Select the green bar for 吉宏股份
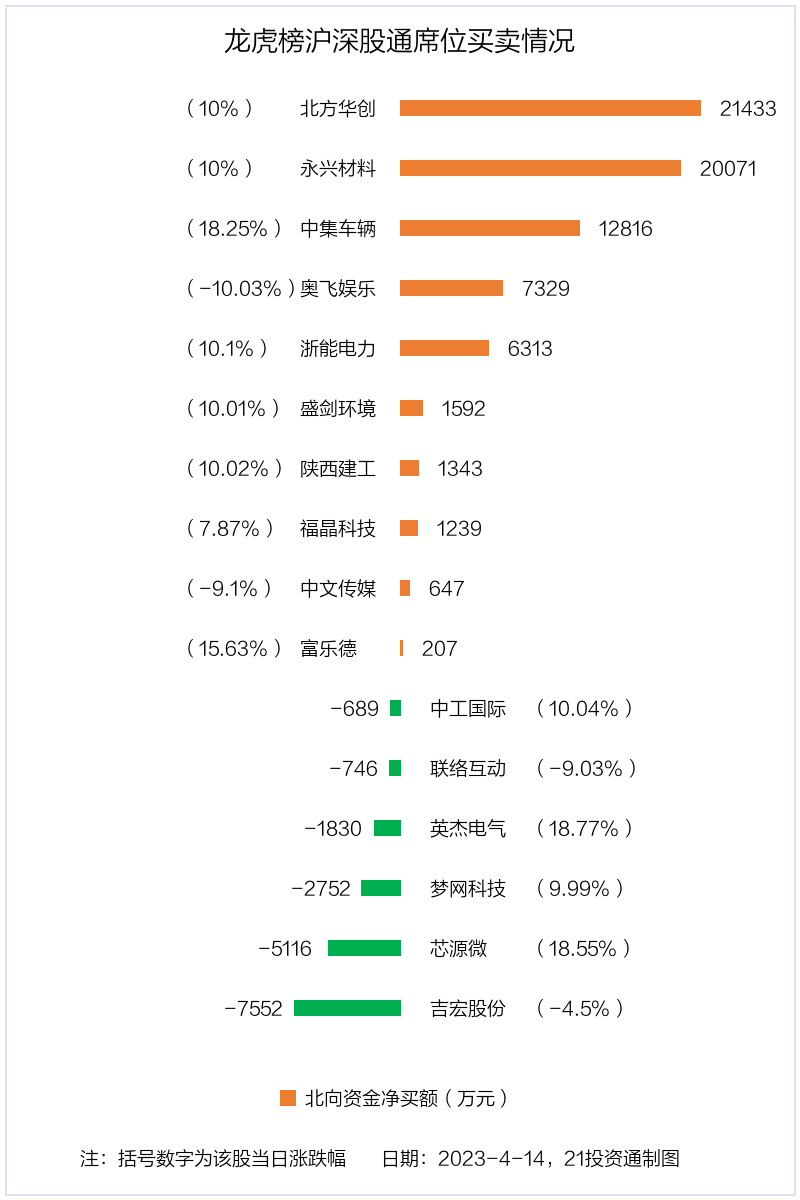Image resolution: width=800 pixels, height=1200 pixels. click(x=347, y=1008)
